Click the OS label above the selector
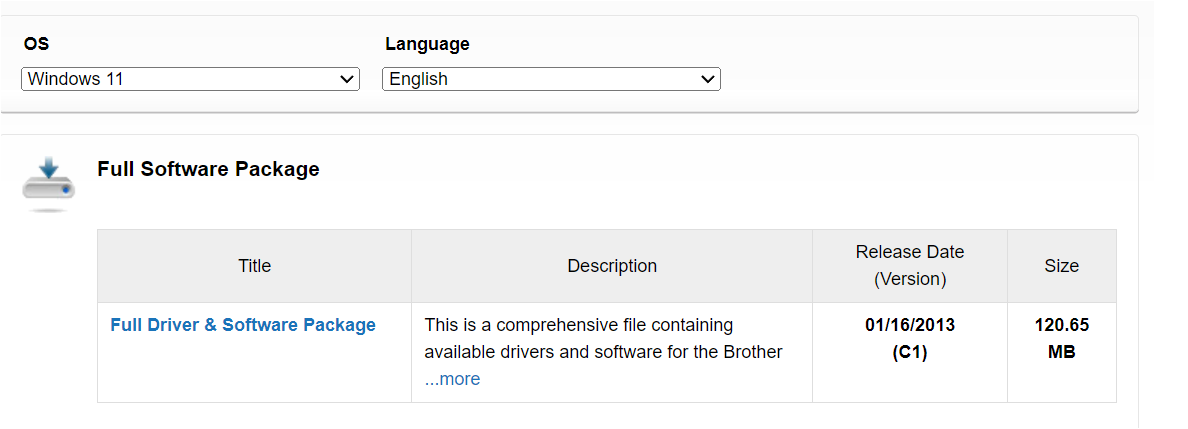The image size is (1188, 429). 36,44
